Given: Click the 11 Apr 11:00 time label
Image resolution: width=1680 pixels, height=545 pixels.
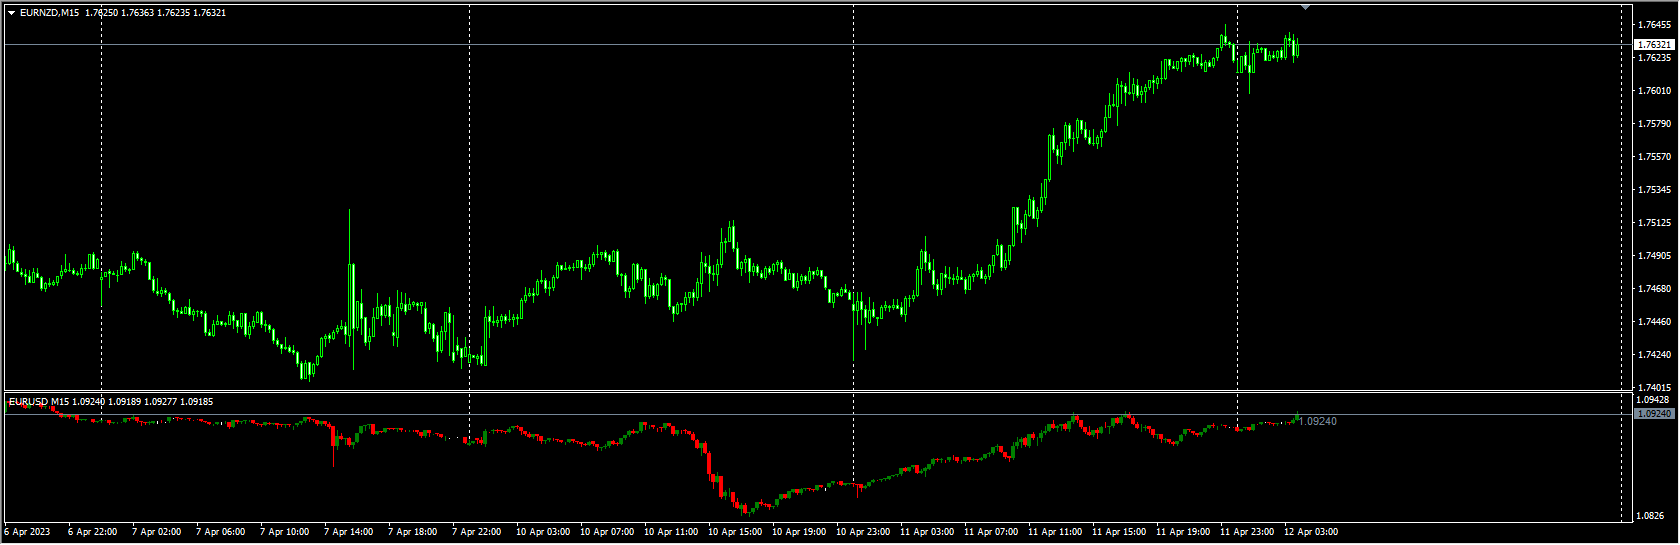Looking at the screenshot, I should 1055,532.
